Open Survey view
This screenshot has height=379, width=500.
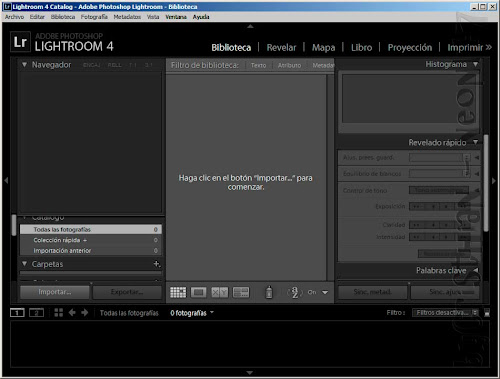pos(241,293)
